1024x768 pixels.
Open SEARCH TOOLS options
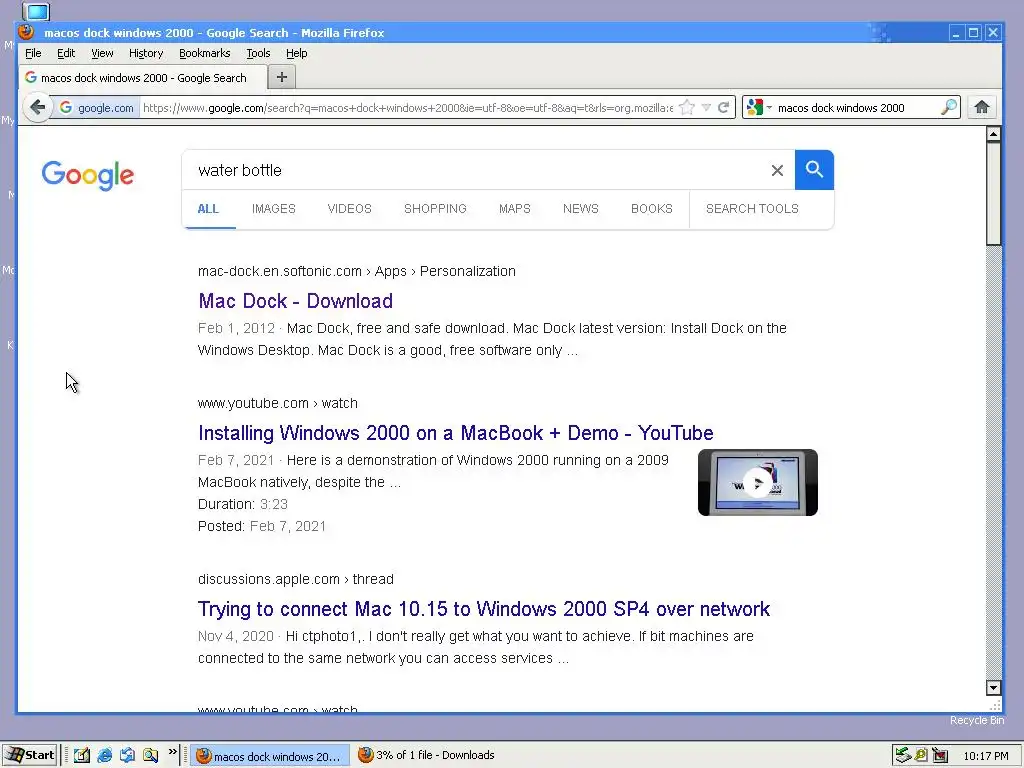click(x=752, y=209)
